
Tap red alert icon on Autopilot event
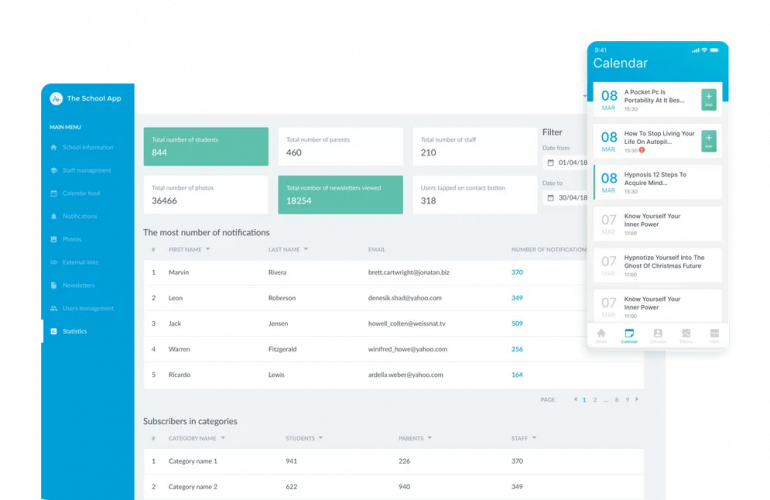pyautogui.click(x=642, y=150)
